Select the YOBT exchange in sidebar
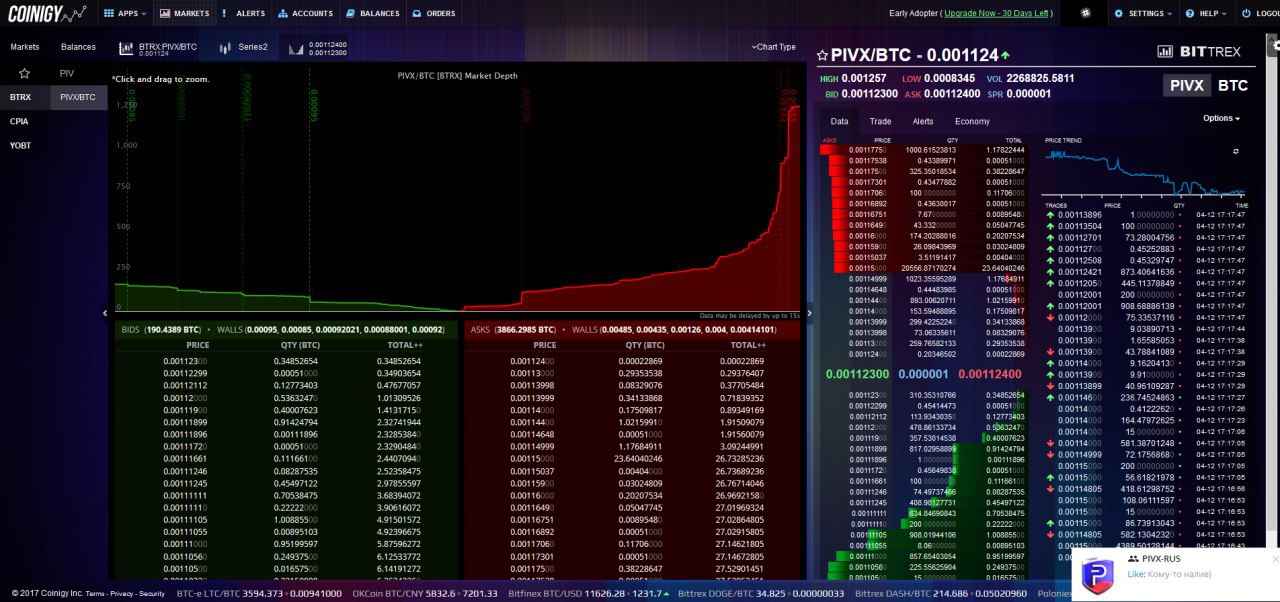 tap(20, 145)
